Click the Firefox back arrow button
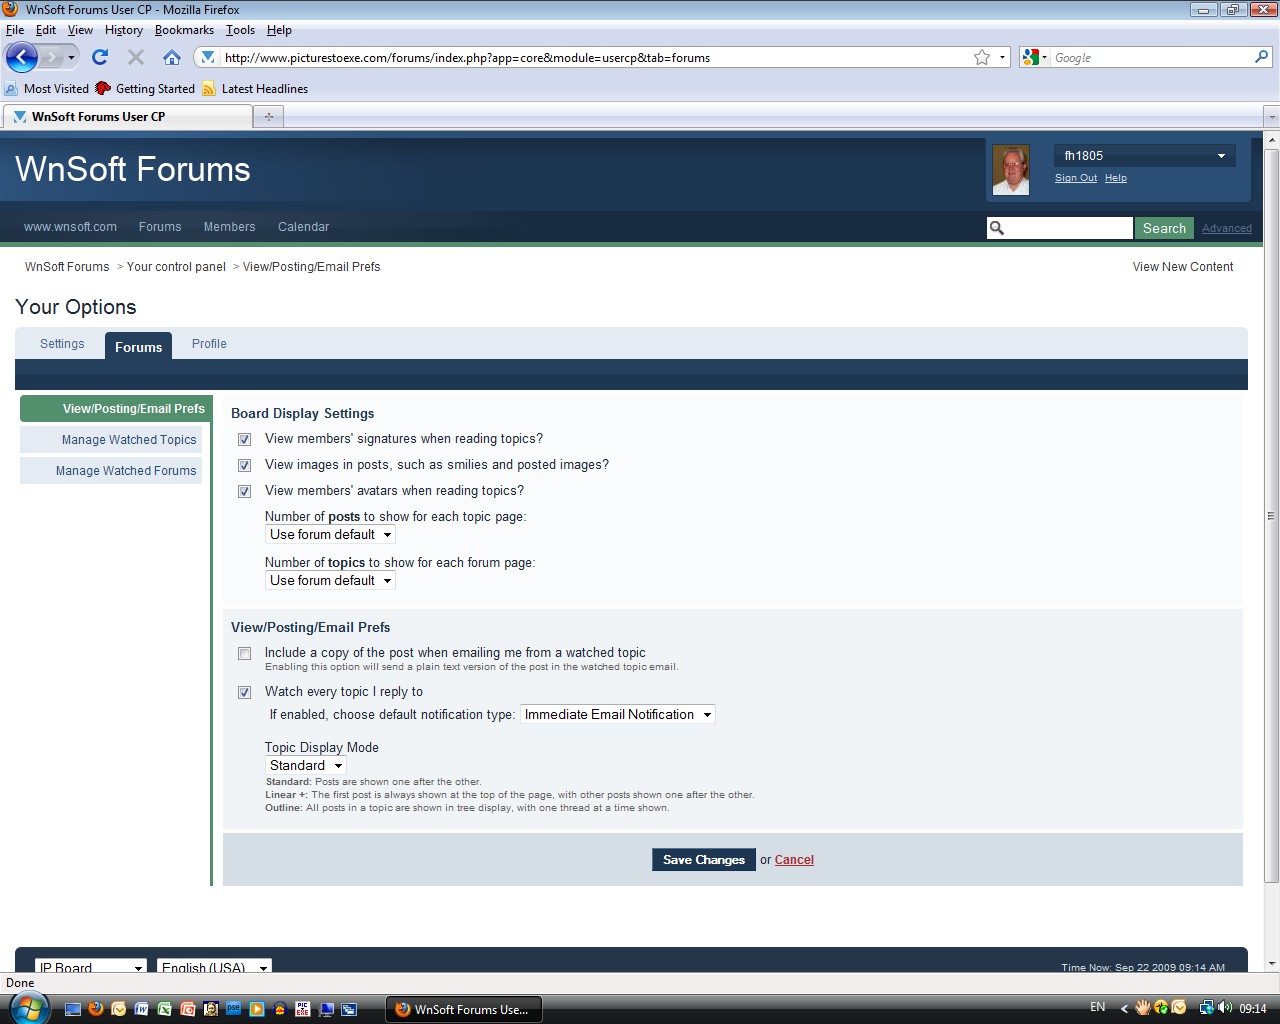 coord(22,57)
